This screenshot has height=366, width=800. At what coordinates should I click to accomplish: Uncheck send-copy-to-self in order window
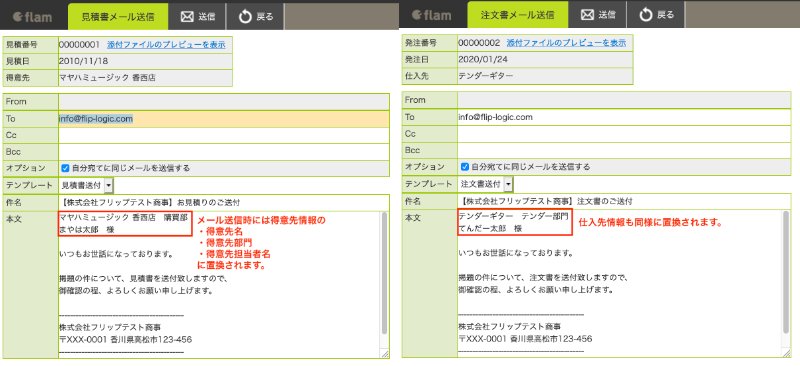(x=464, y=166)
